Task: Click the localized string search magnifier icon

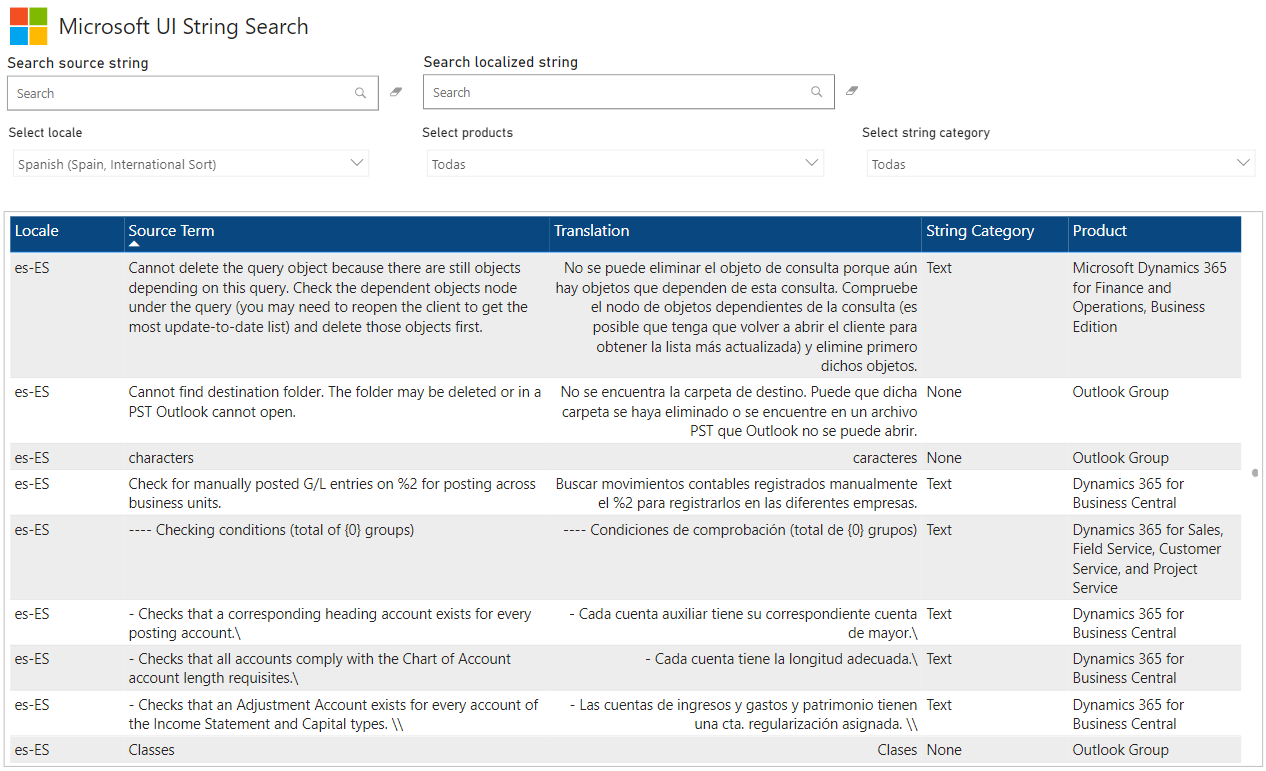Action: [816, 91]
